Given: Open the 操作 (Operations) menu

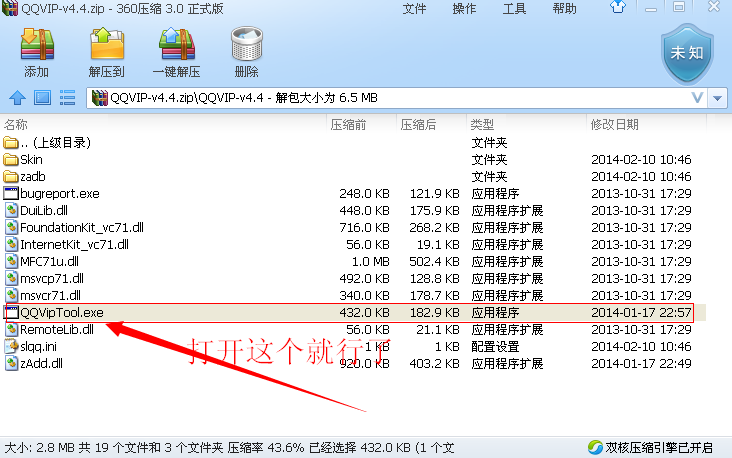Looking at the screenshot, I should click(465, 8).
